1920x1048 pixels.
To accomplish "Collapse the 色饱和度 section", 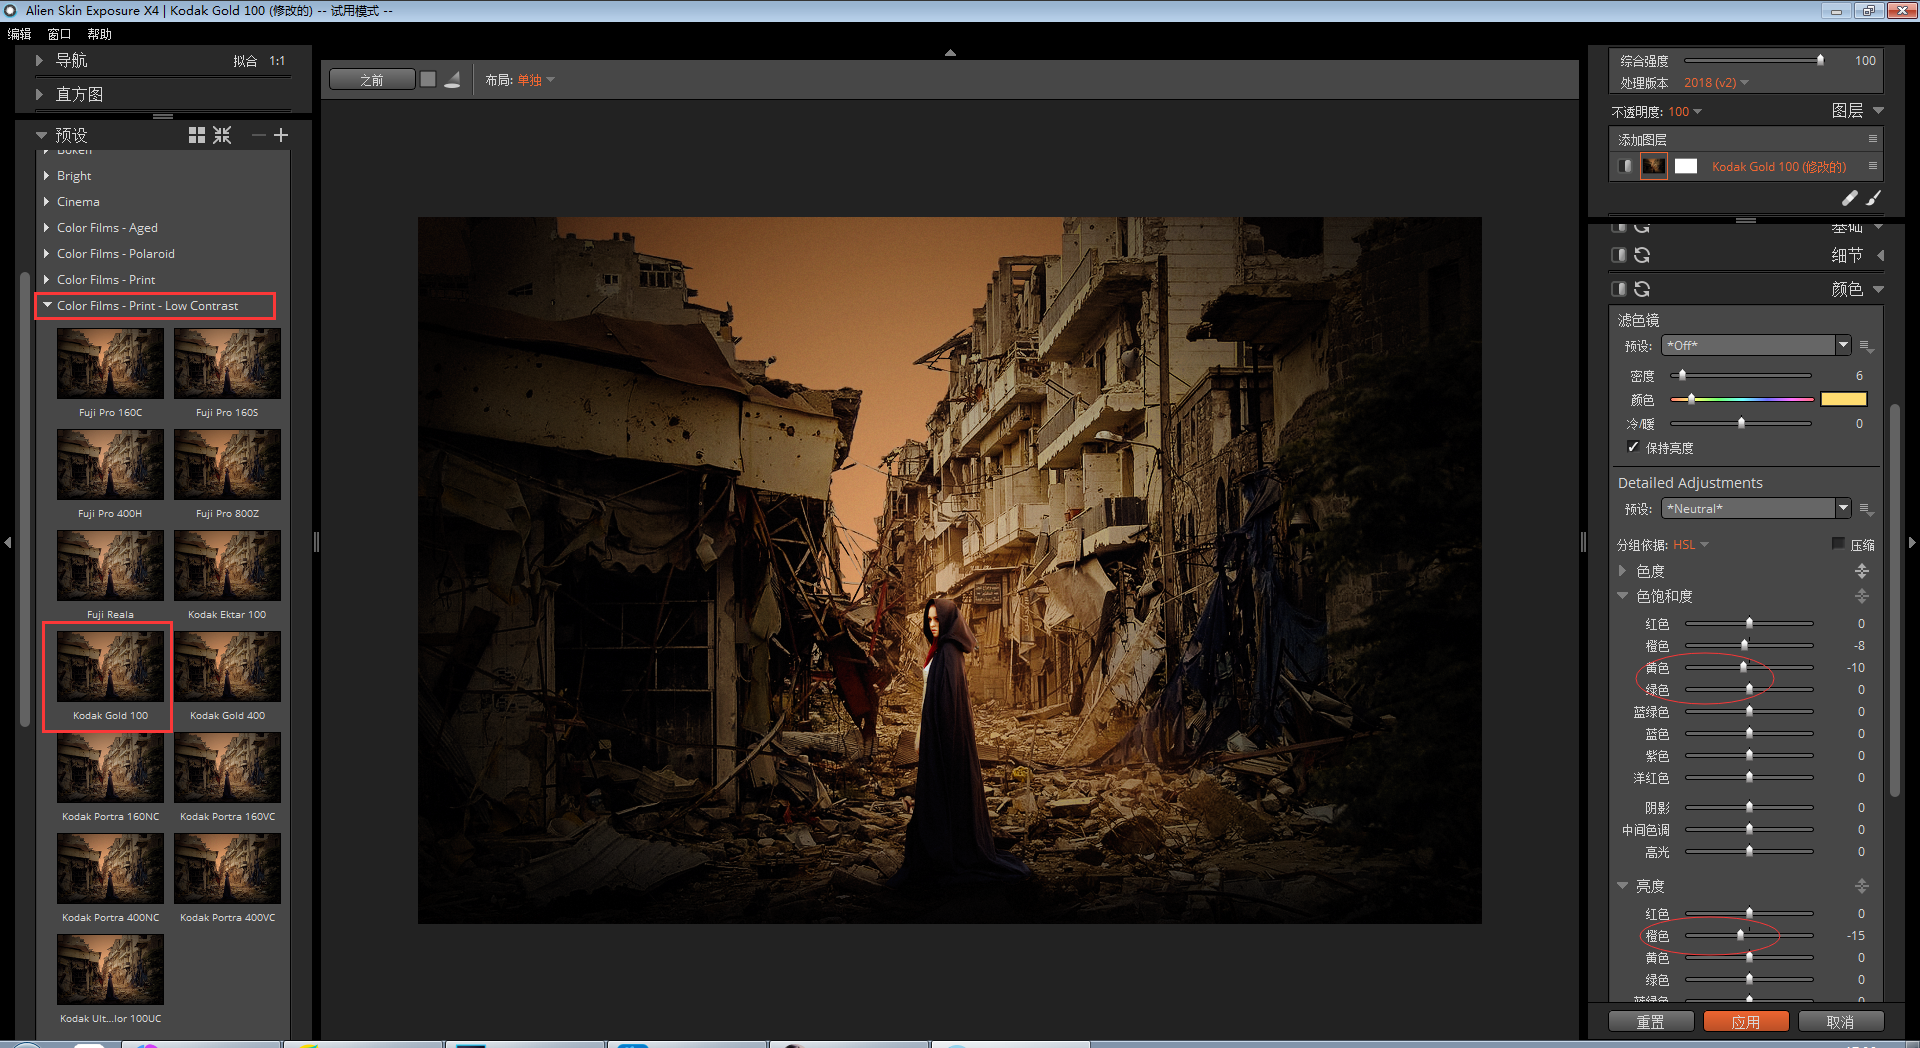I will tap(1623, 596).
